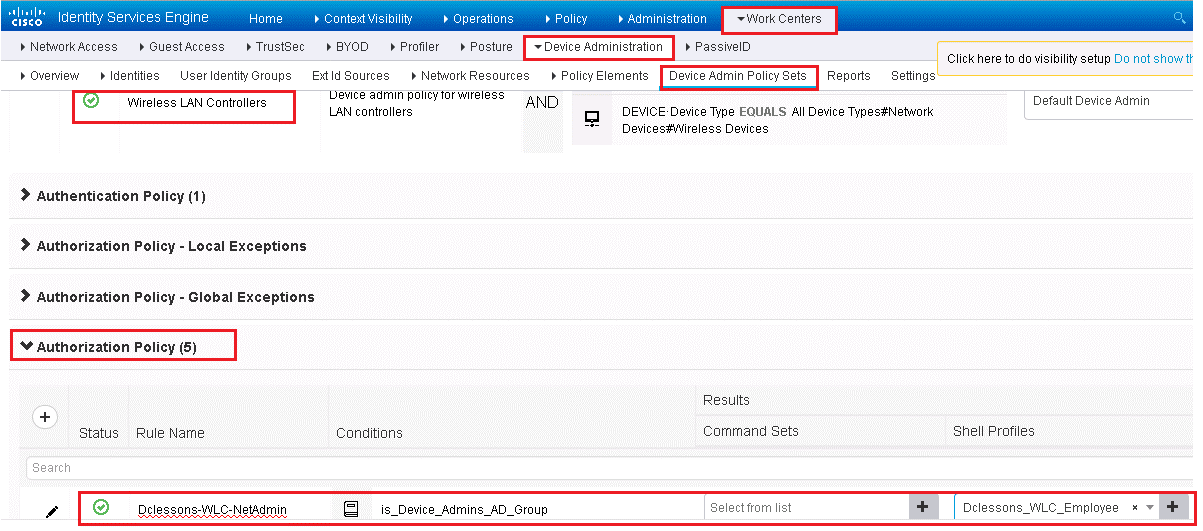Viewport: 1203px width, 531px height.
Task: Click the Wireless LAN Controllers policy name
Action: (197, 102)
